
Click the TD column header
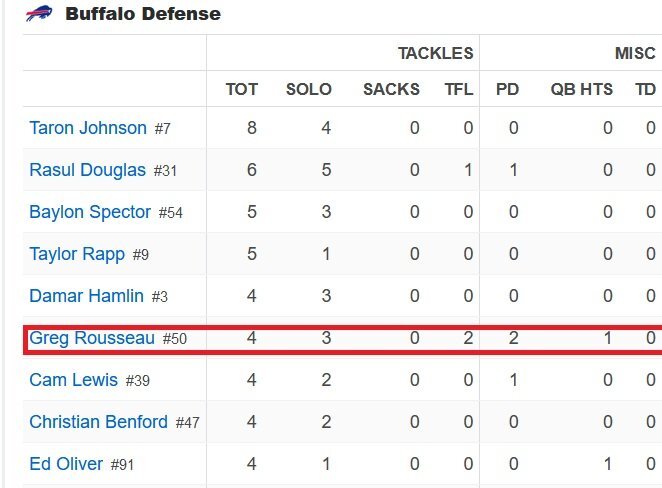[646, 89]
